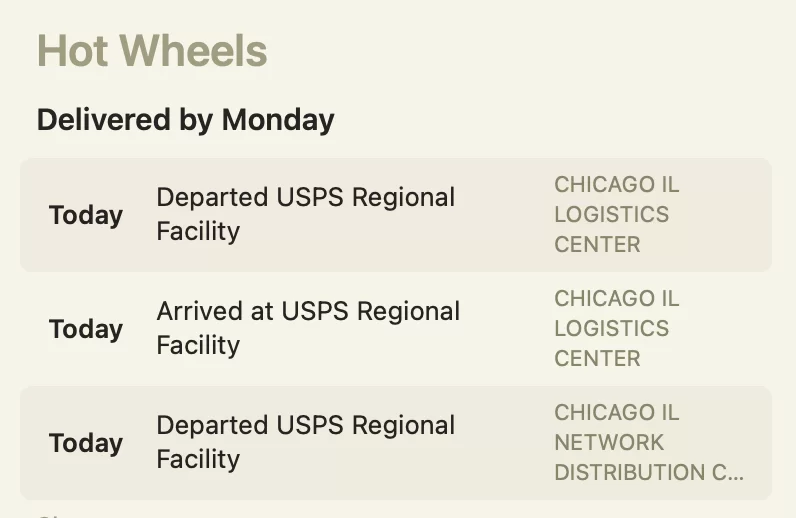
Task: Open the Departed entry from Network Distribution
Action: point(396,443)
